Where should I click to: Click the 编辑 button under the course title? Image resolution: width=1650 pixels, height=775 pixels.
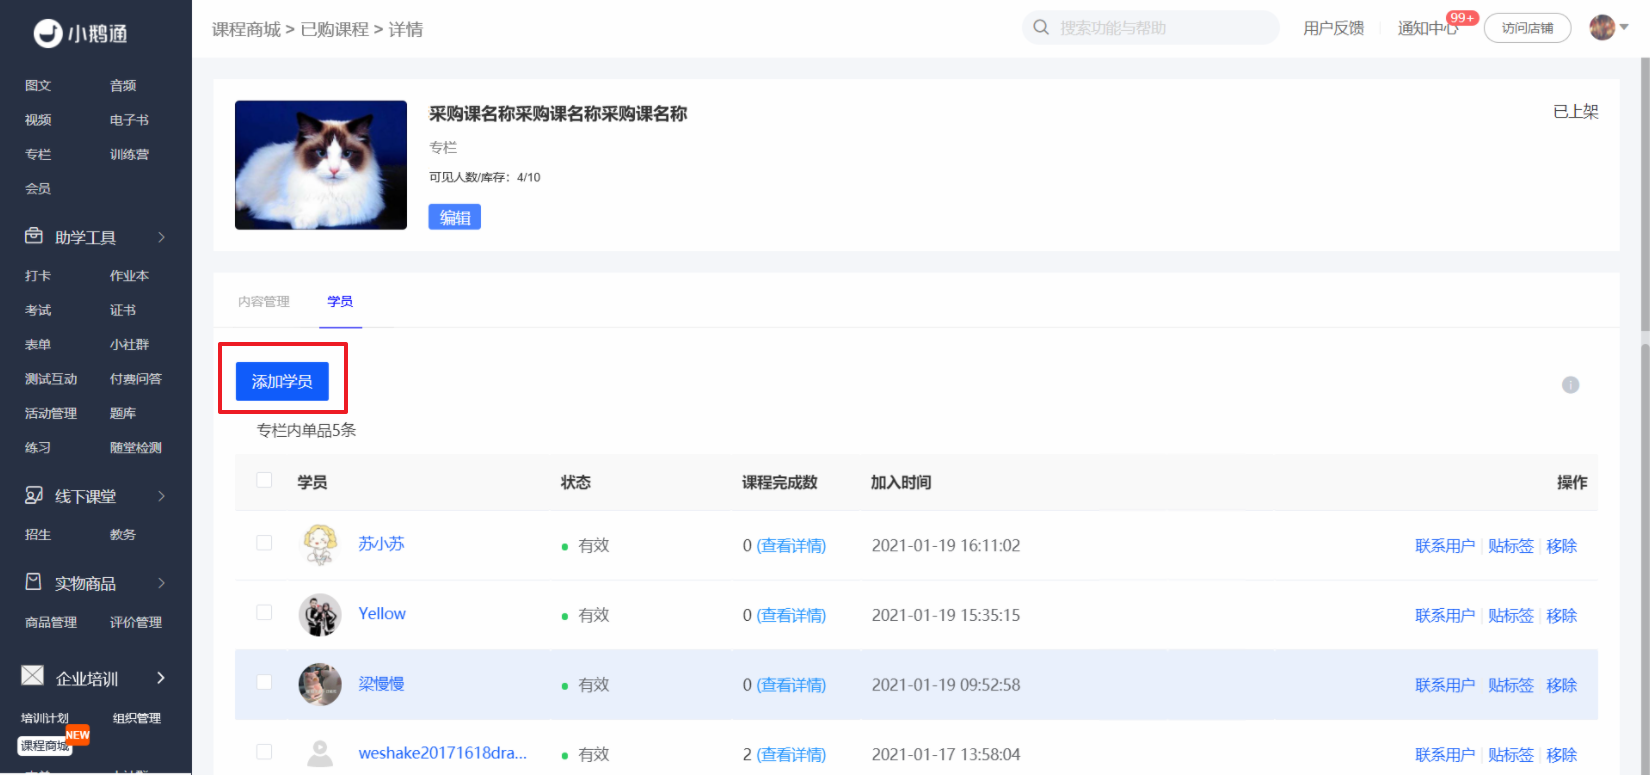point(455,217)
